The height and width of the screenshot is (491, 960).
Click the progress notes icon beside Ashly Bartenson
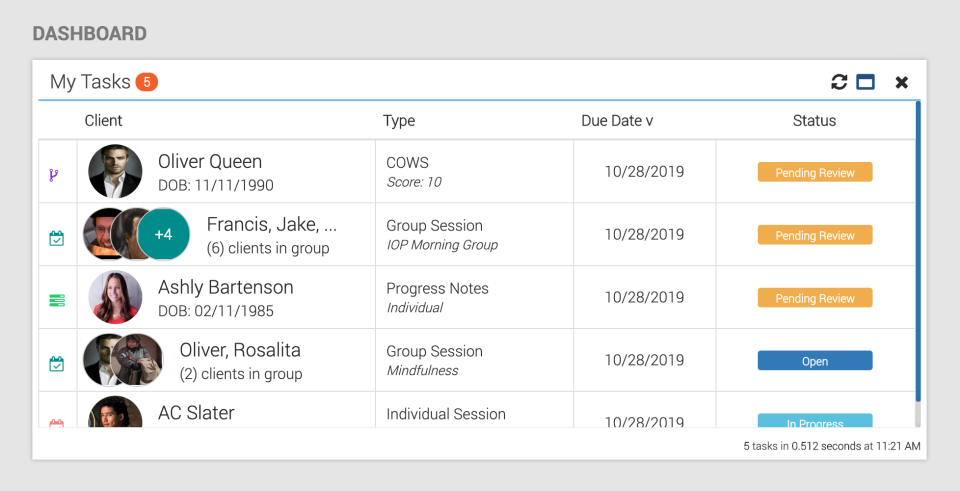[x=57, y=299]
